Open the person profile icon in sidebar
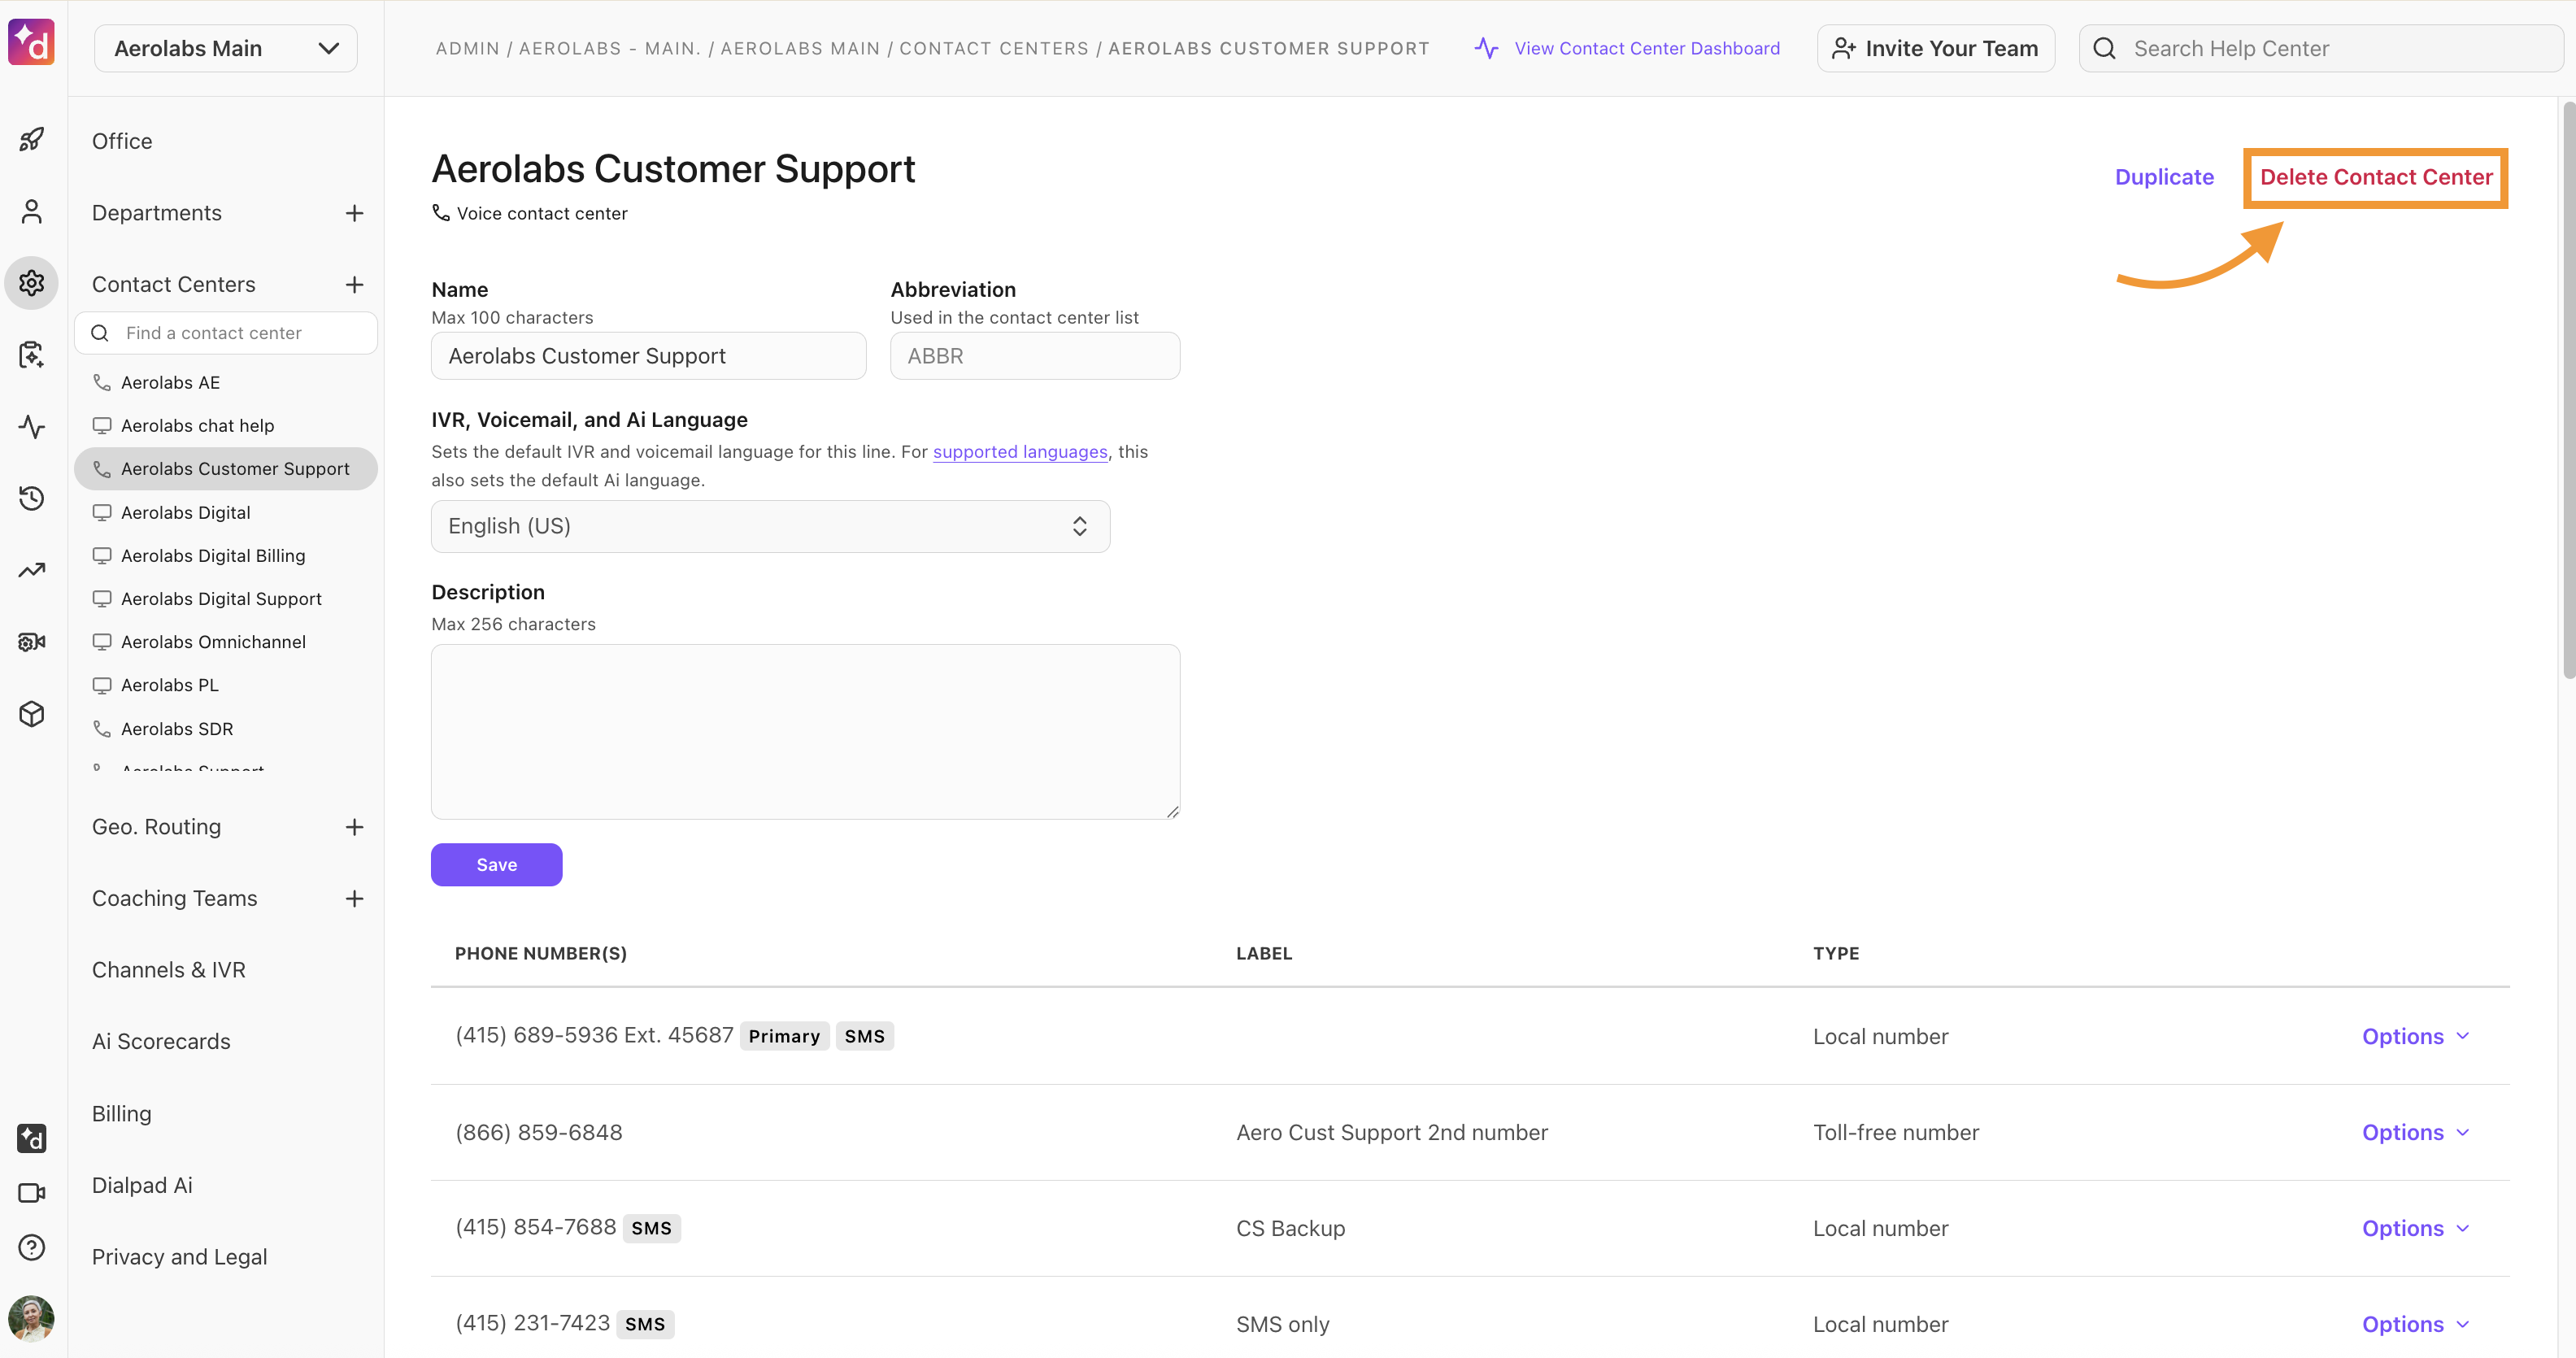The image size is (2576, 1358). (32, 211)
